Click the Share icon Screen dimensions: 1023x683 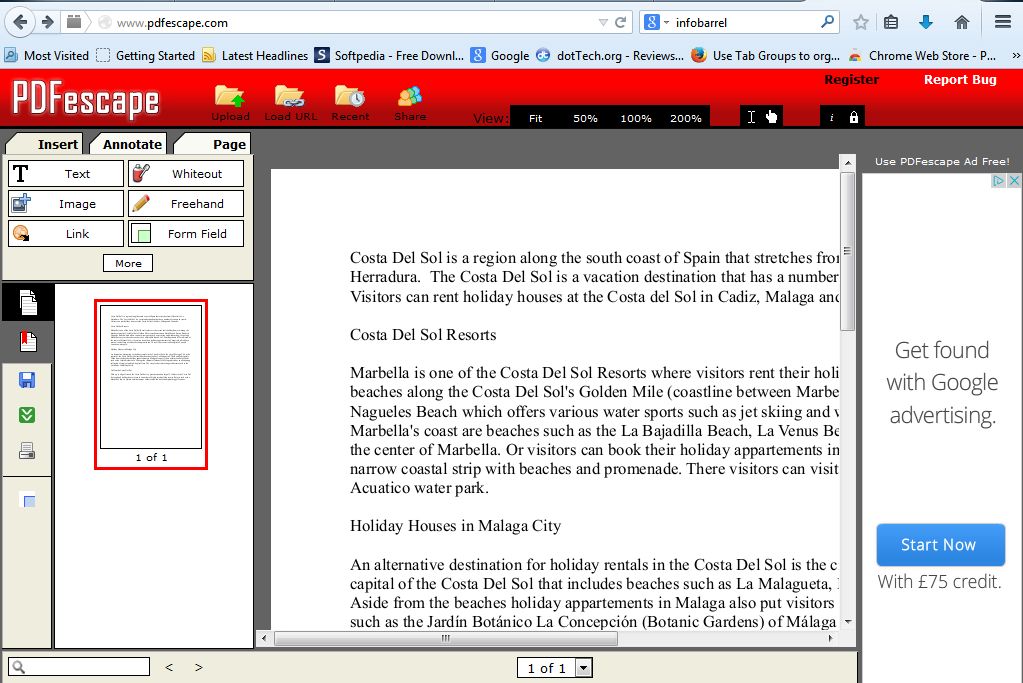(410, 98)
